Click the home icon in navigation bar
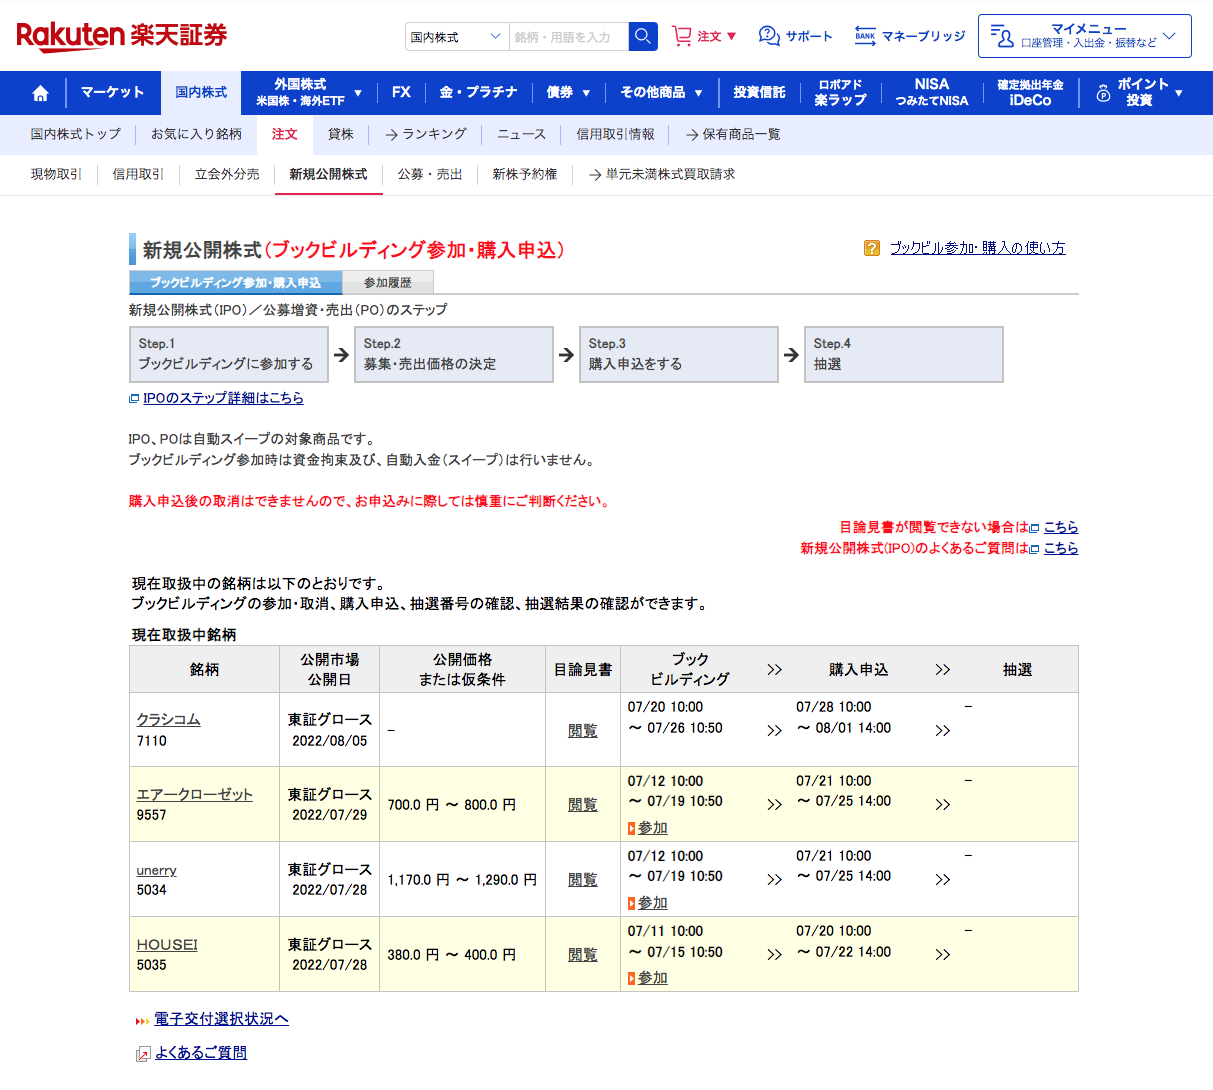Image resolution: width=1213 pixels, height=1090 pixels. pyautogui.click(x=40, y=93)
